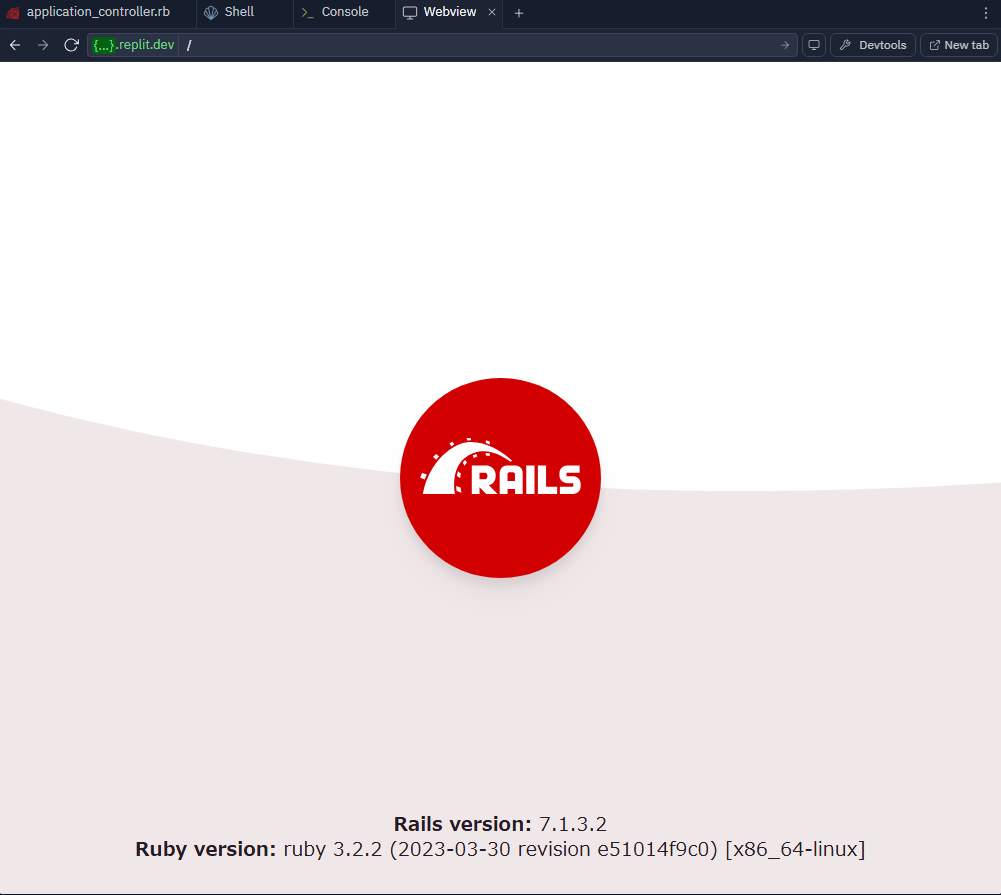The height and width of the screenshot is (895, 1001).
Task: Reload the Webview page
Action: pyautogui.click(x=71, y=45)
